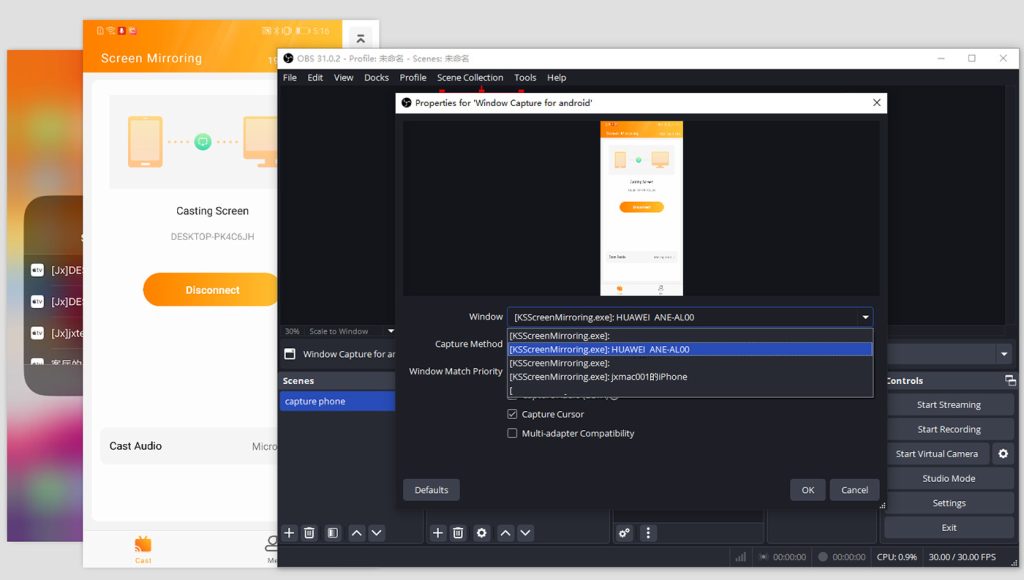The width and height of the screenshot is (1024, 580).
Task: Move scene down with the arrow icon
Action: coord(377,533)
